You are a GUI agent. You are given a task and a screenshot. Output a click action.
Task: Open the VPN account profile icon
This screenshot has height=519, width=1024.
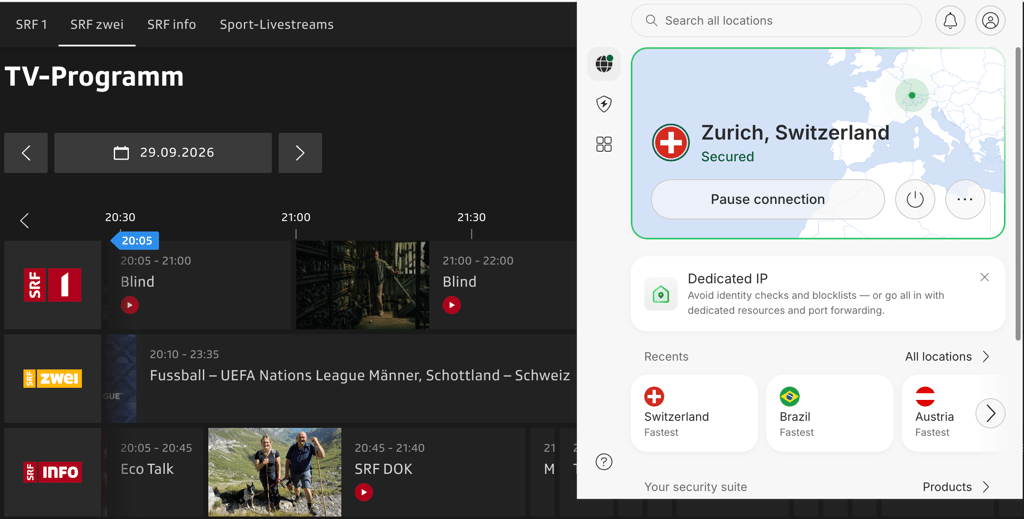tap(990, 21)
